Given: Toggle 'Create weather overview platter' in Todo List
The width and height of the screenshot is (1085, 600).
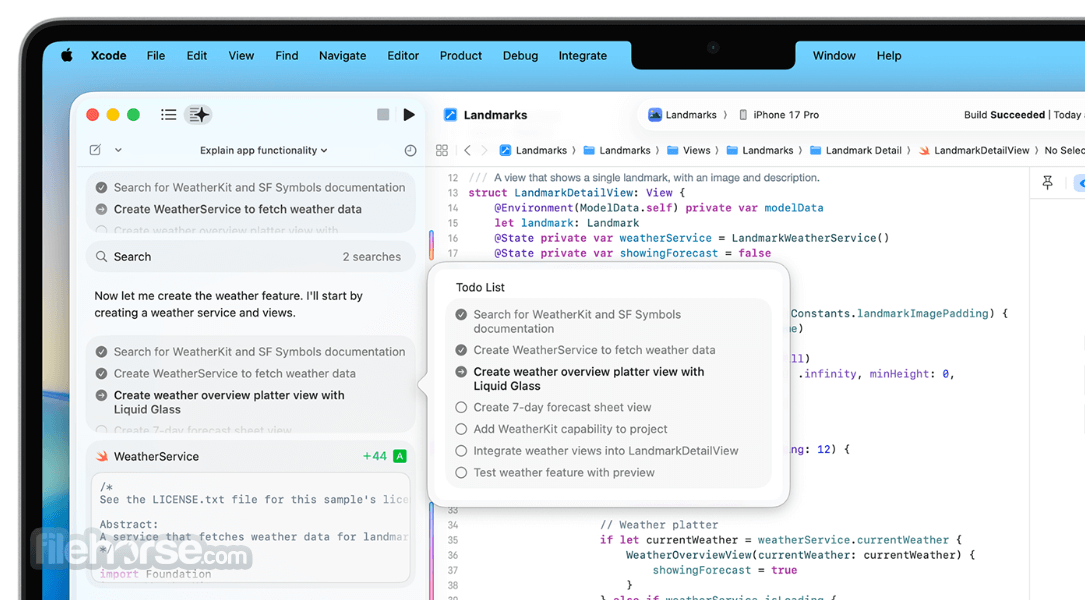Looking at the screenshot, I should (x=461, y=372).
